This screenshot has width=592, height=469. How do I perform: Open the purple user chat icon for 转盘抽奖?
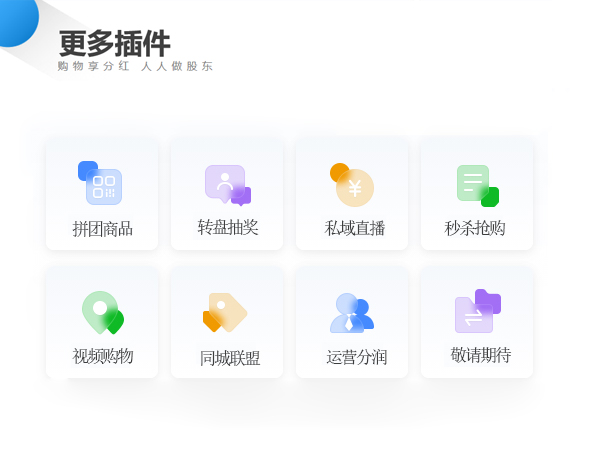coord(228,185)
